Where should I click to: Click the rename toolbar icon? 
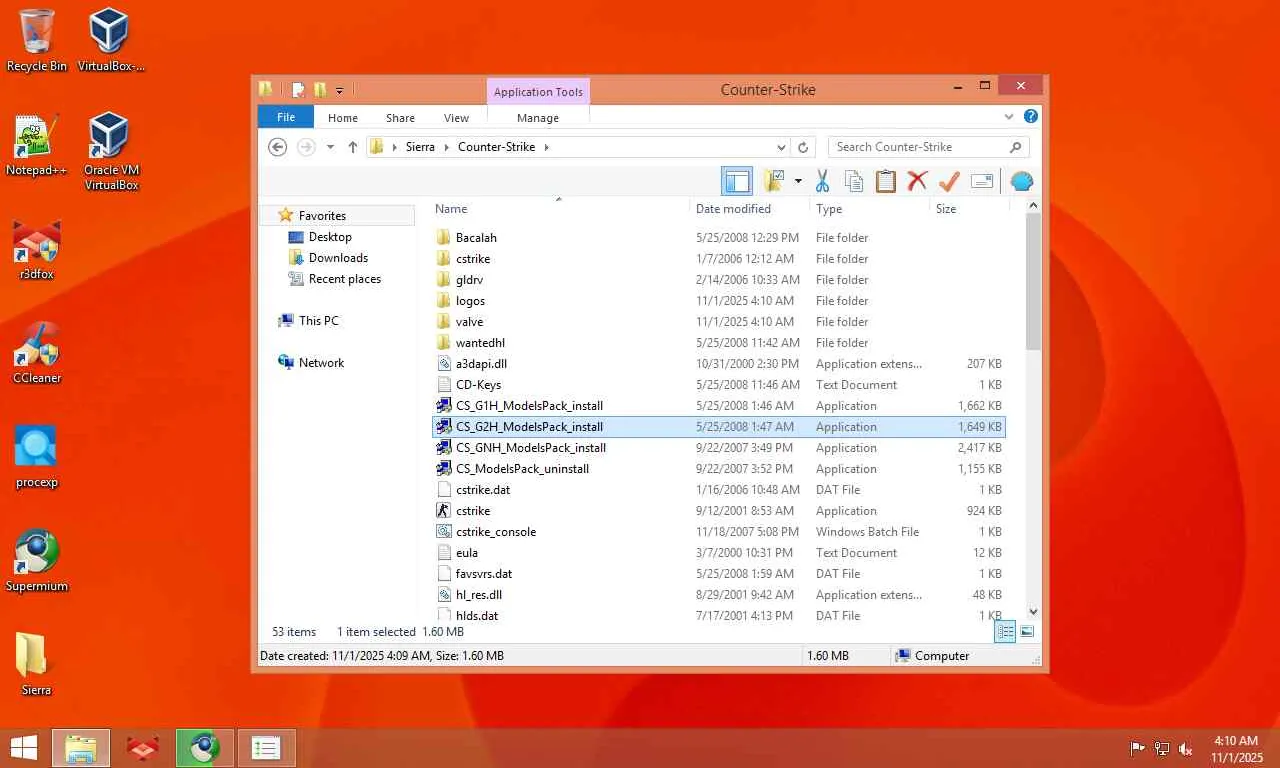982,181
